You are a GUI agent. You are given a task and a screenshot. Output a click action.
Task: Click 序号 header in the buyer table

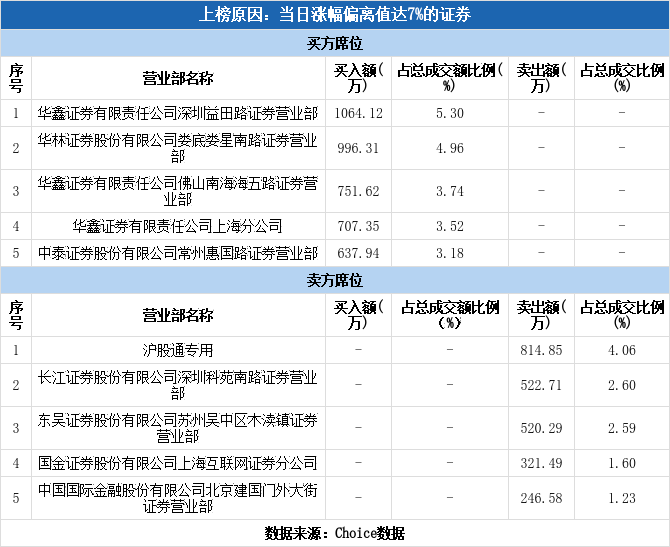coord(16,78)
